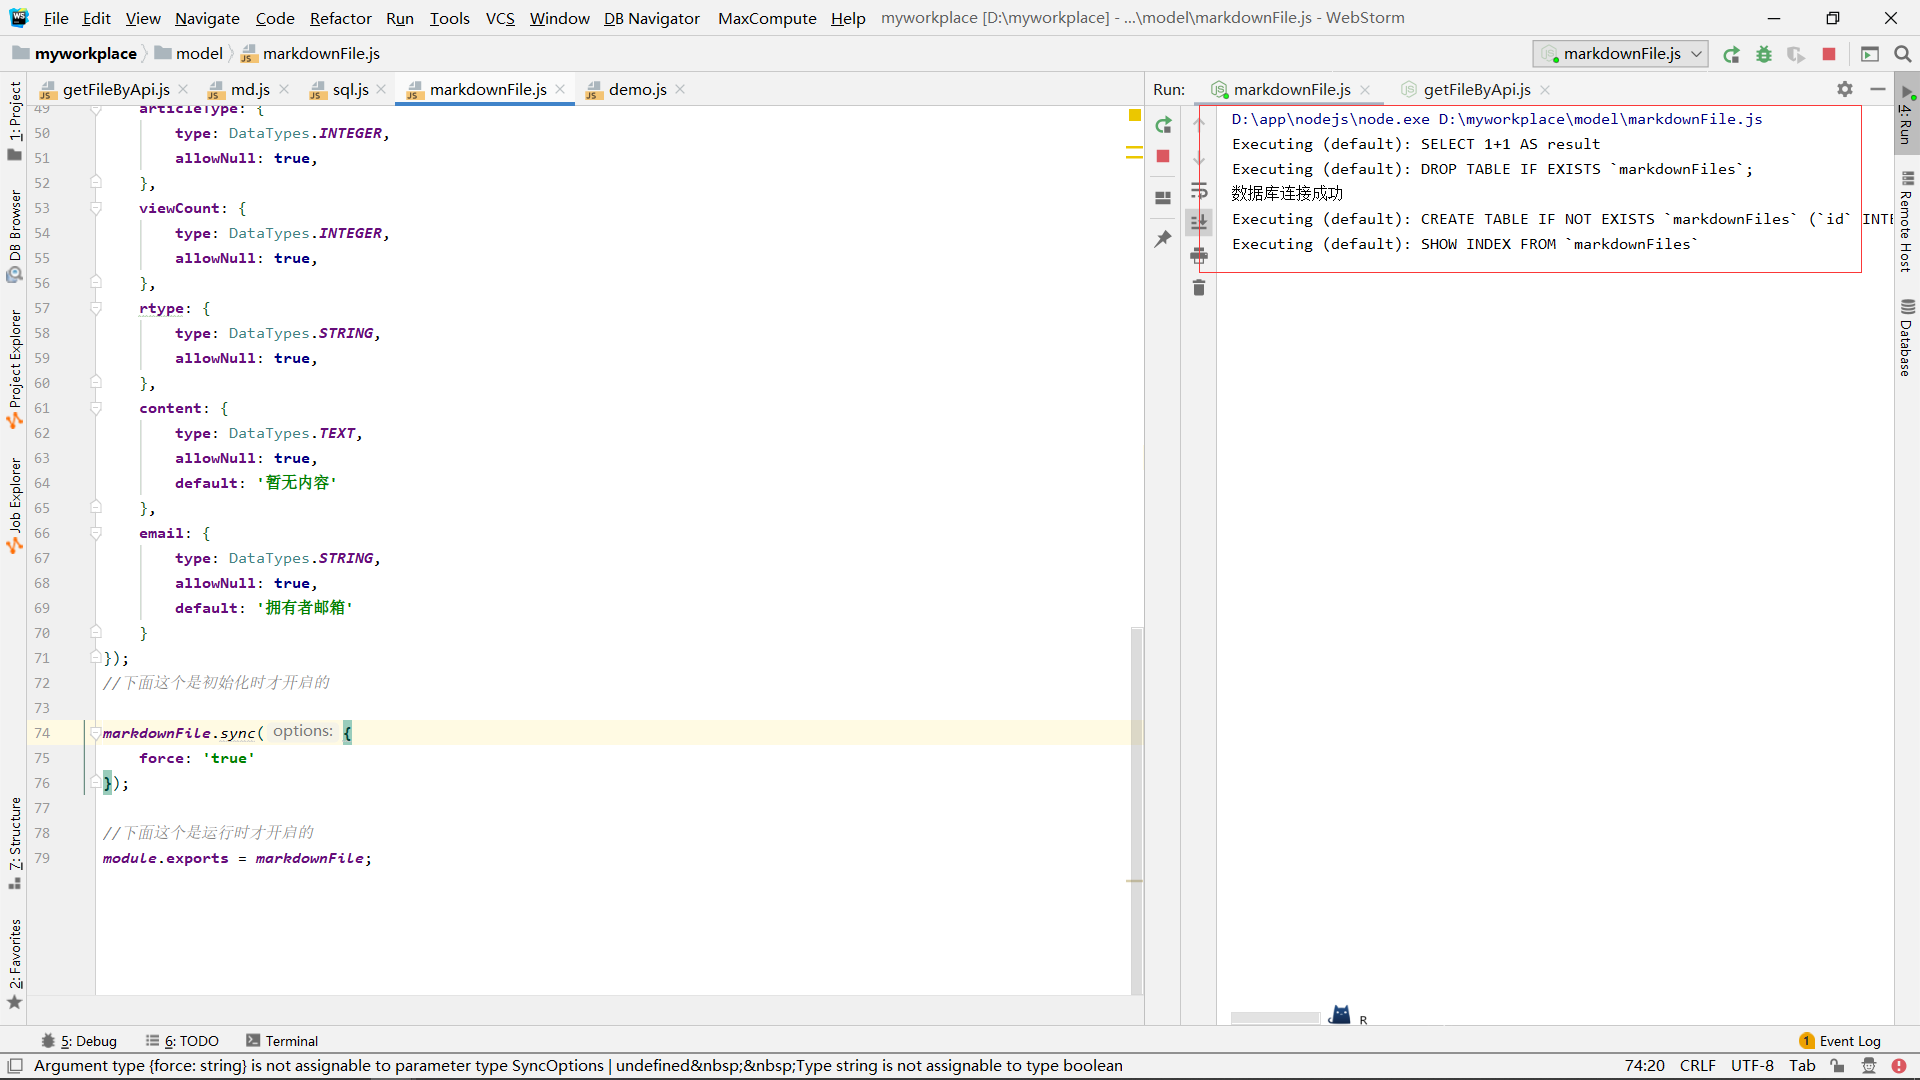Image resolution: width=1920 pixels, height=1080 pixels.
Task: Stop the process from the main toolbar
Action: coord(1829,54)
